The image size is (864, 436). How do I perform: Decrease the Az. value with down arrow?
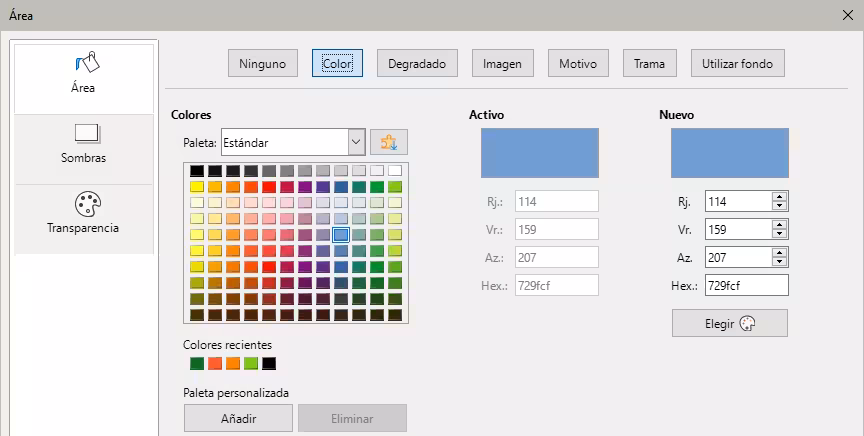pyautogui.click(x=779, y=262)
